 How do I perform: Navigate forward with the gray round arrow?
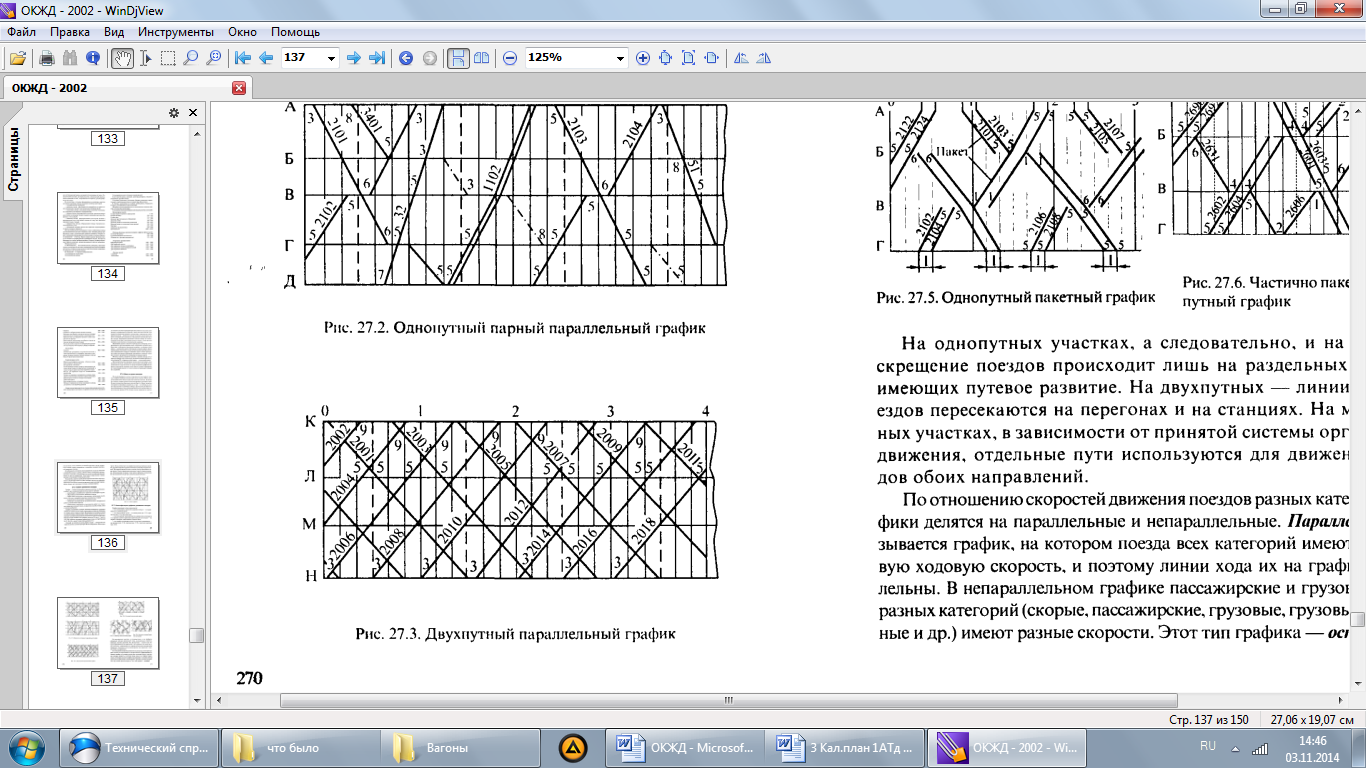pos(430,58)
